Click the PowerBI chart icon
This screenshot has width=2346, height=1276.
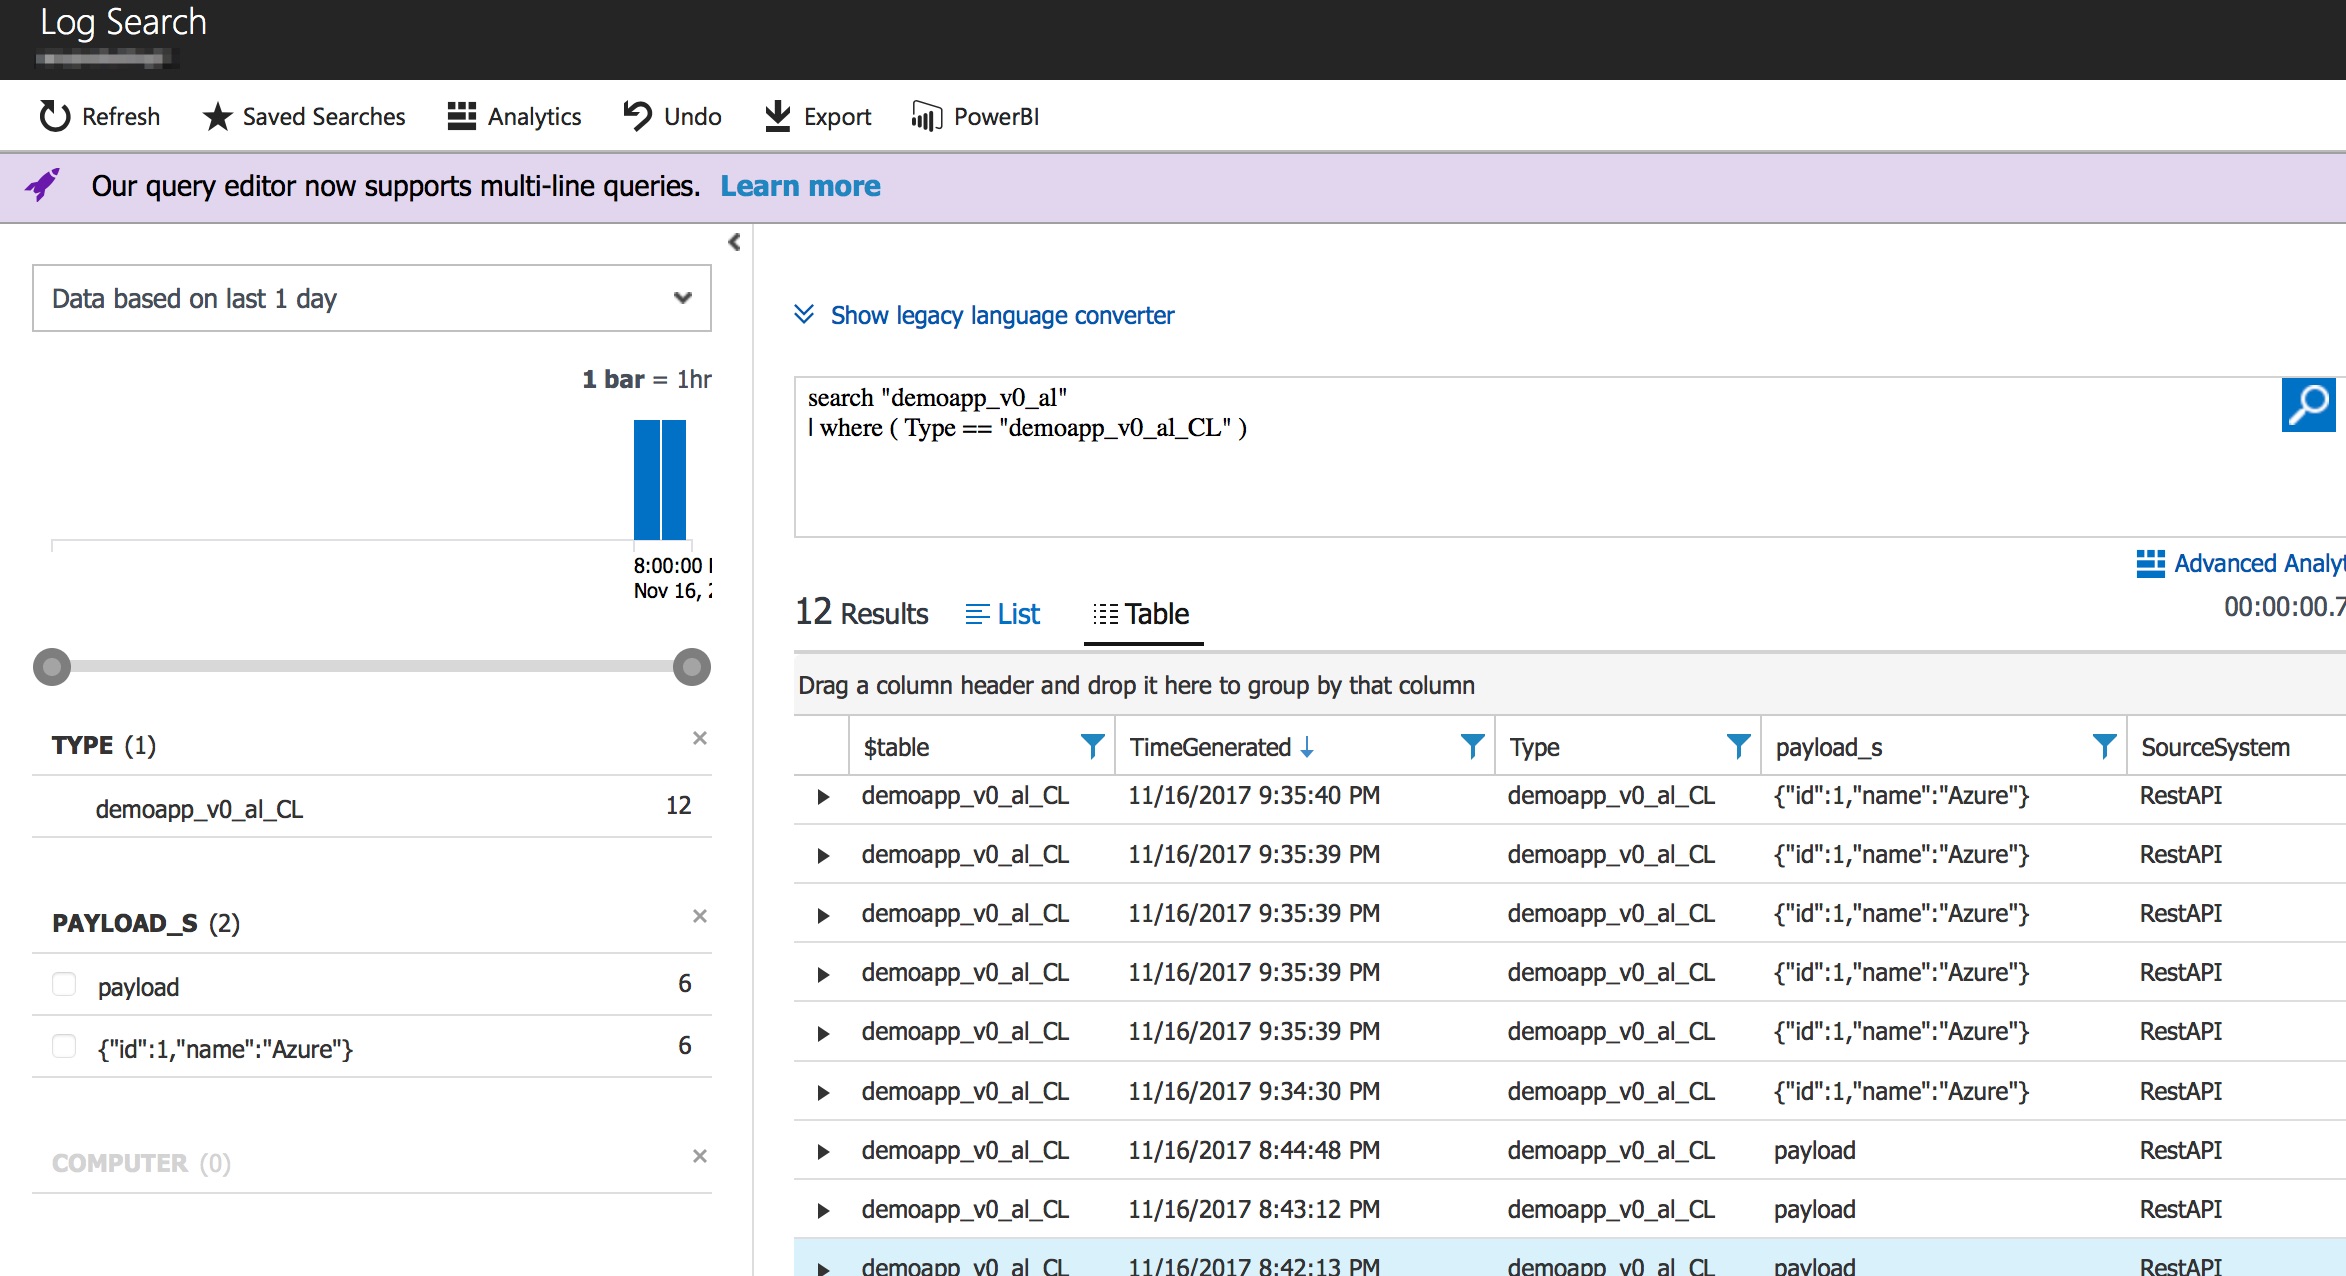[926, 116]
